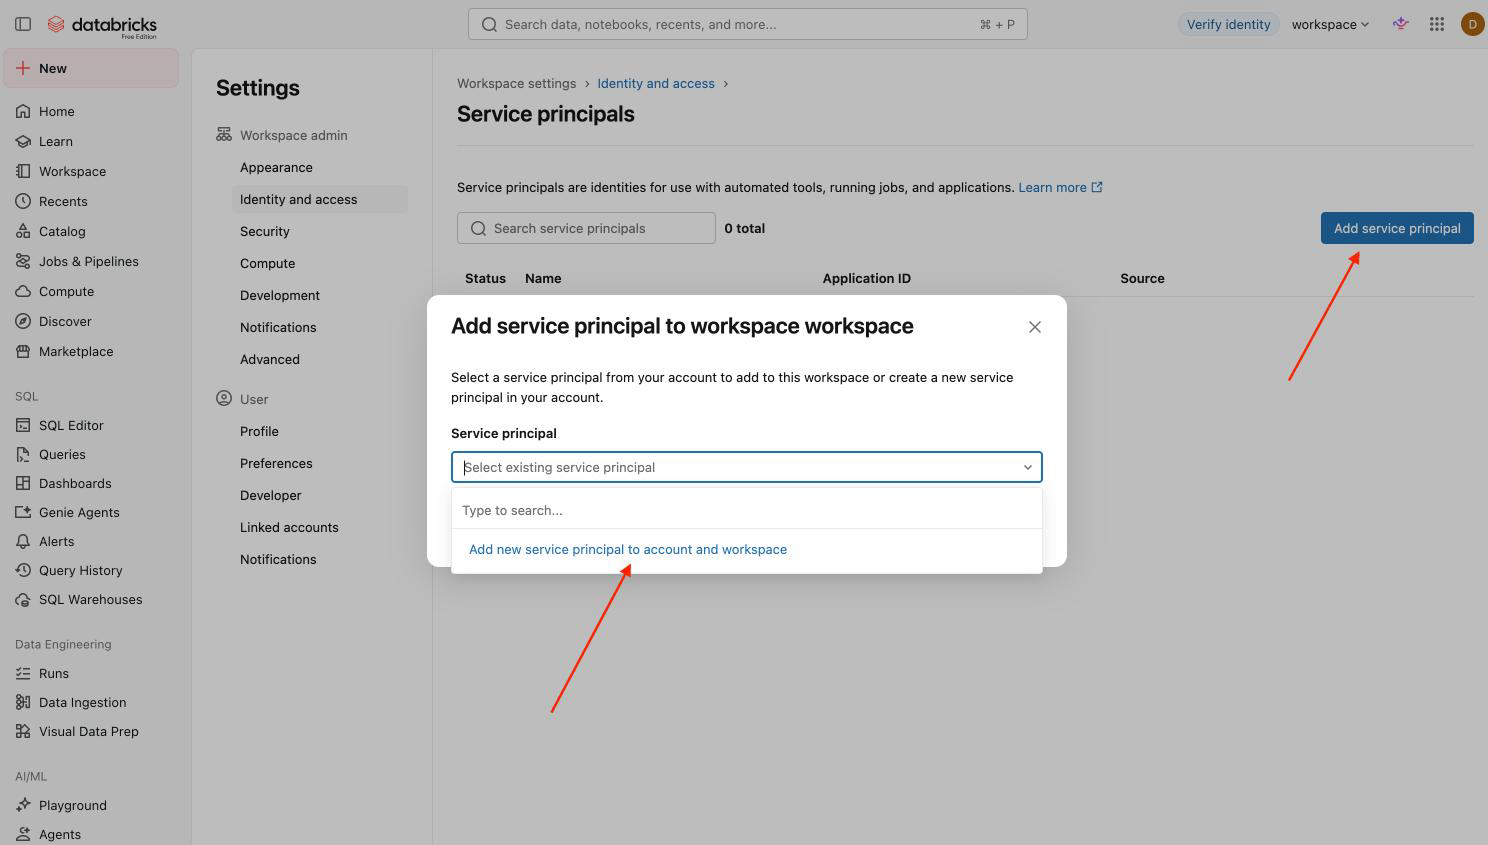Image resolution: width=1488 pixels, height=845 pixels.
Task: Click Add new service principal to account link
Action: [x=628, y=549]
